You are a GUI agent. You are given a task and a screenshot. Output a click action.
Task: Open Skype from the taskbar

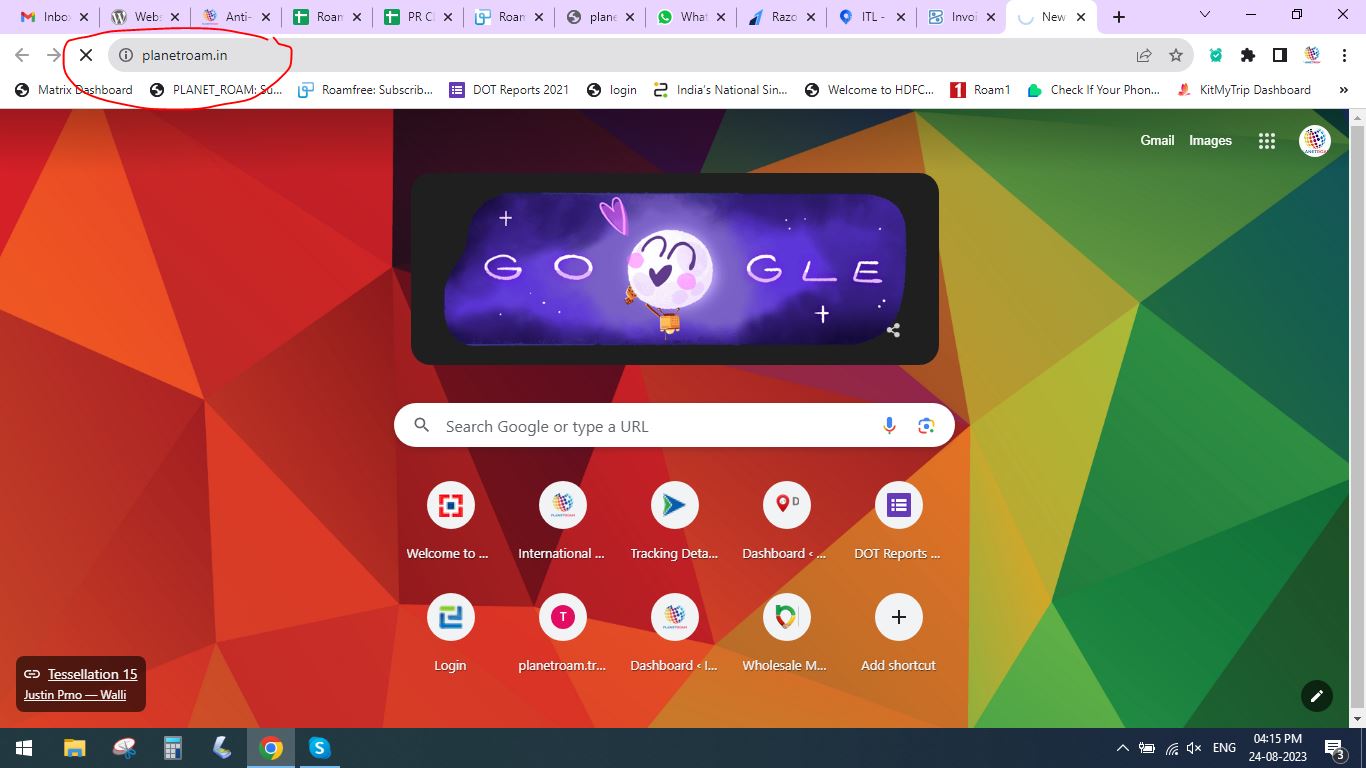(x=320, y=748)
